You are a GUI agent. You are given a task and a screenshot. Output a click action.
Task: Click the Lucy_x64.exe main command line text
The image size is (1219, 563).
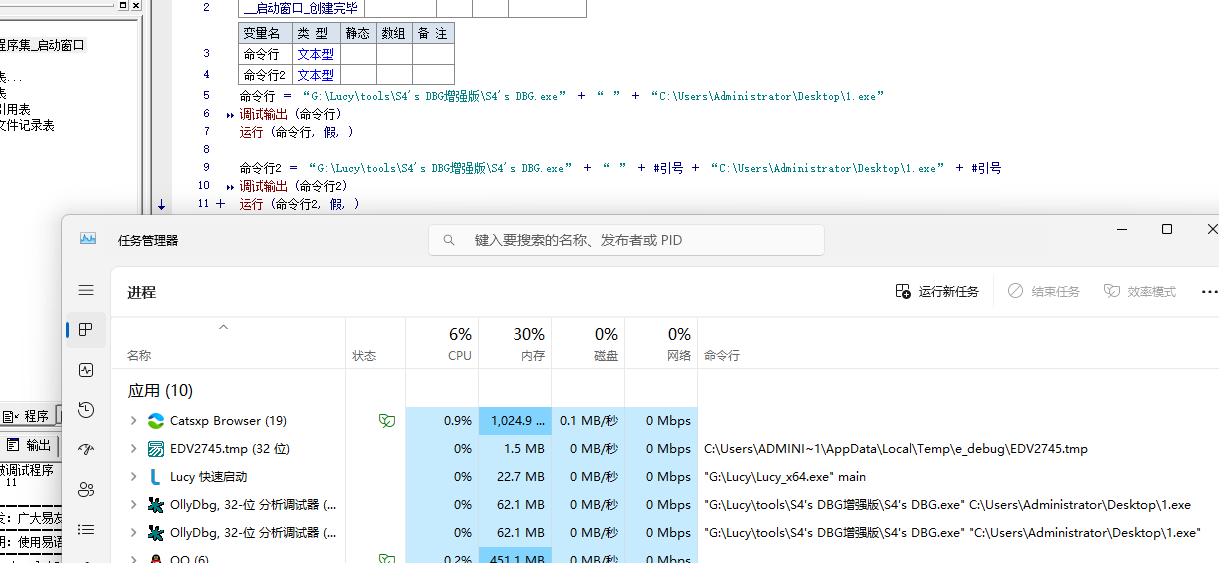pyautogui.click(x=785, y=477)
